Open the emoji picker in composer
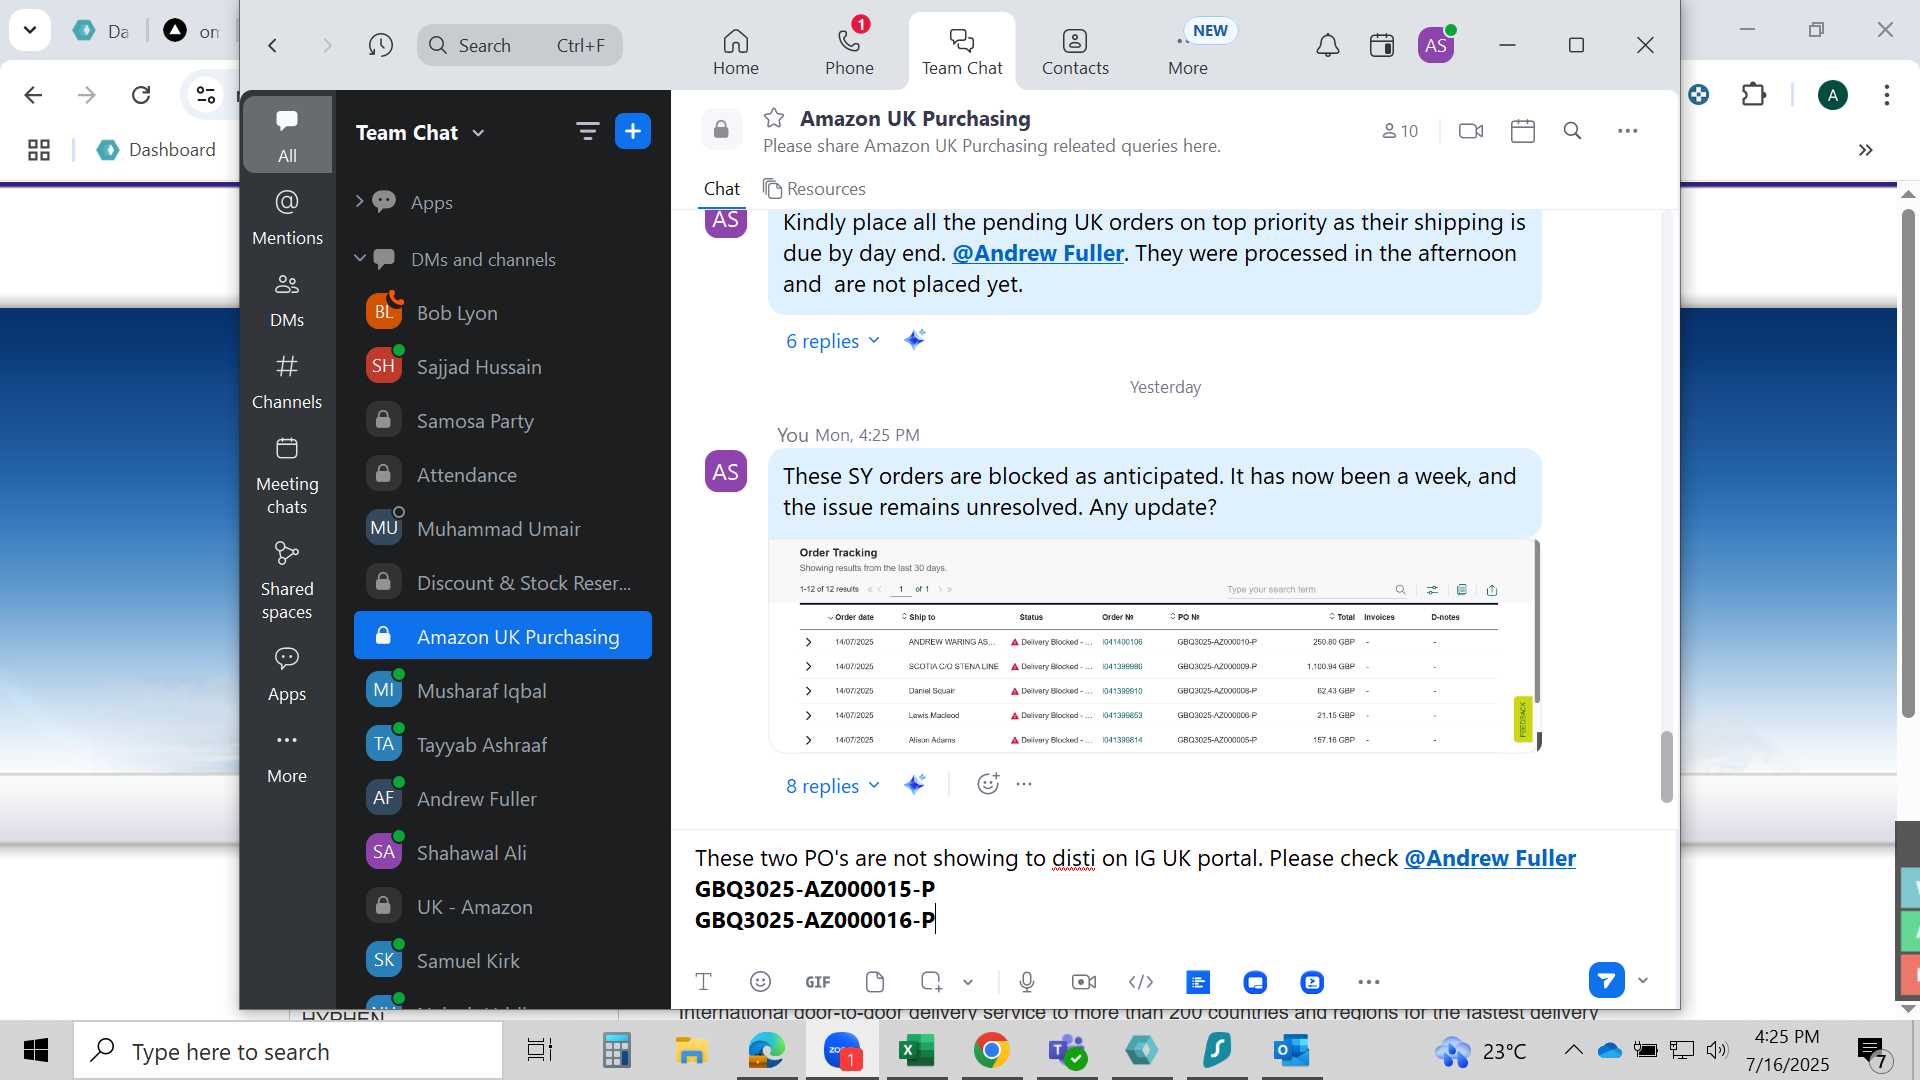 click(x=760, y=982)
